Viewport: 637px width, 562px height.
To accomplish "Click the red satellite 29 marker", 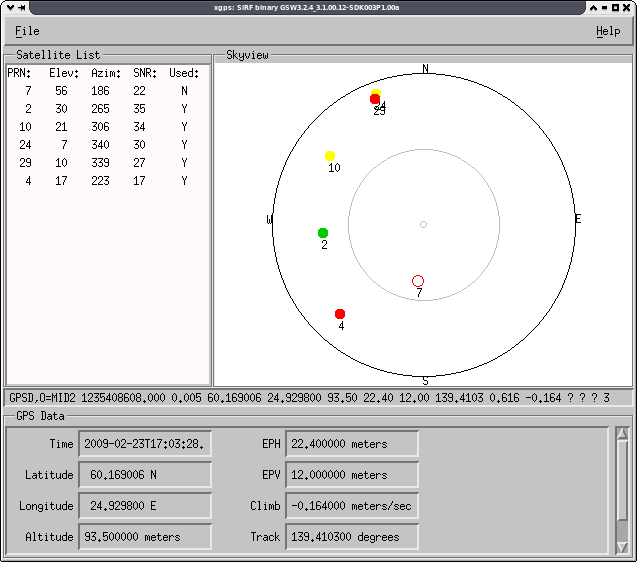I will coord(375,99).
